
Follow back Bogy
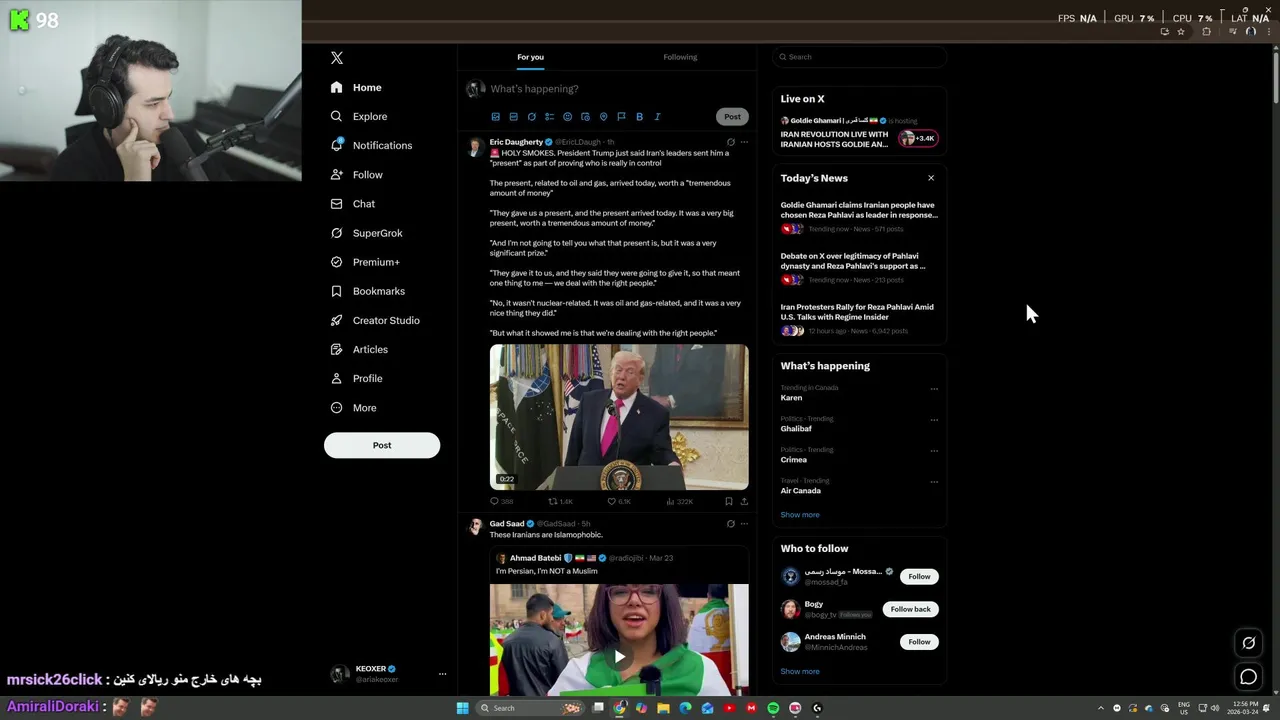click(x=910, y=609)
